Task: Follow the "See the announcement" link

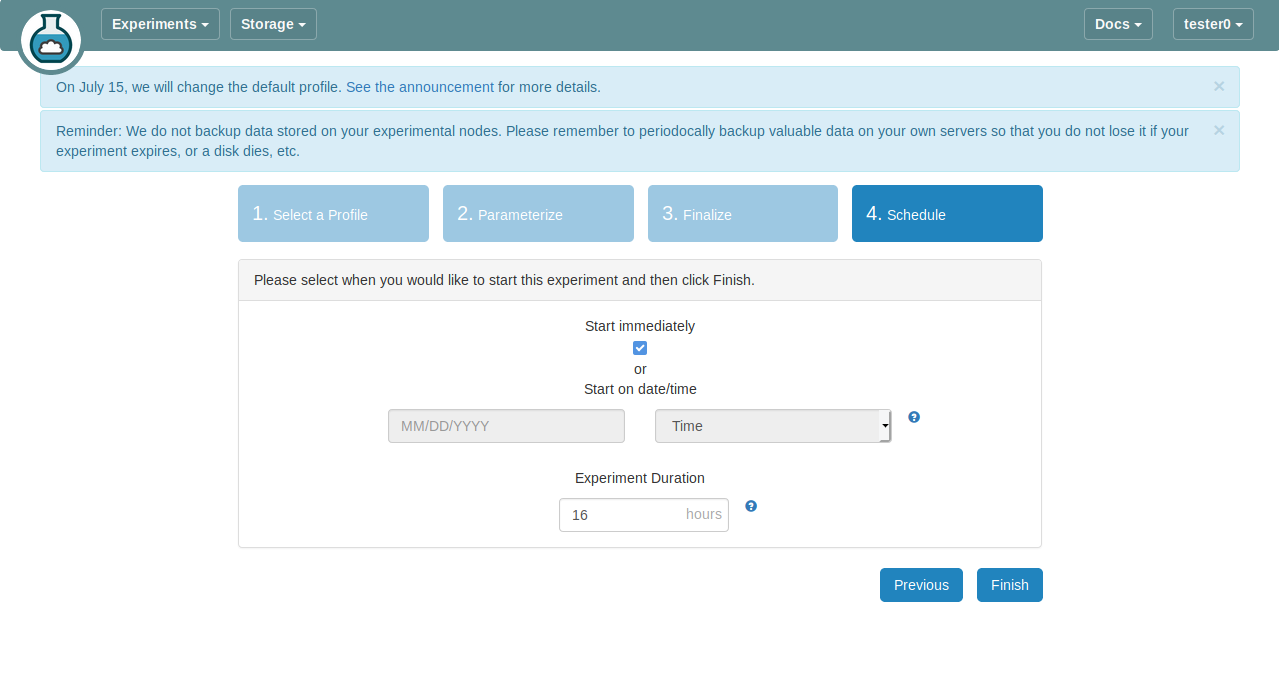Action: tap(419, 87)
